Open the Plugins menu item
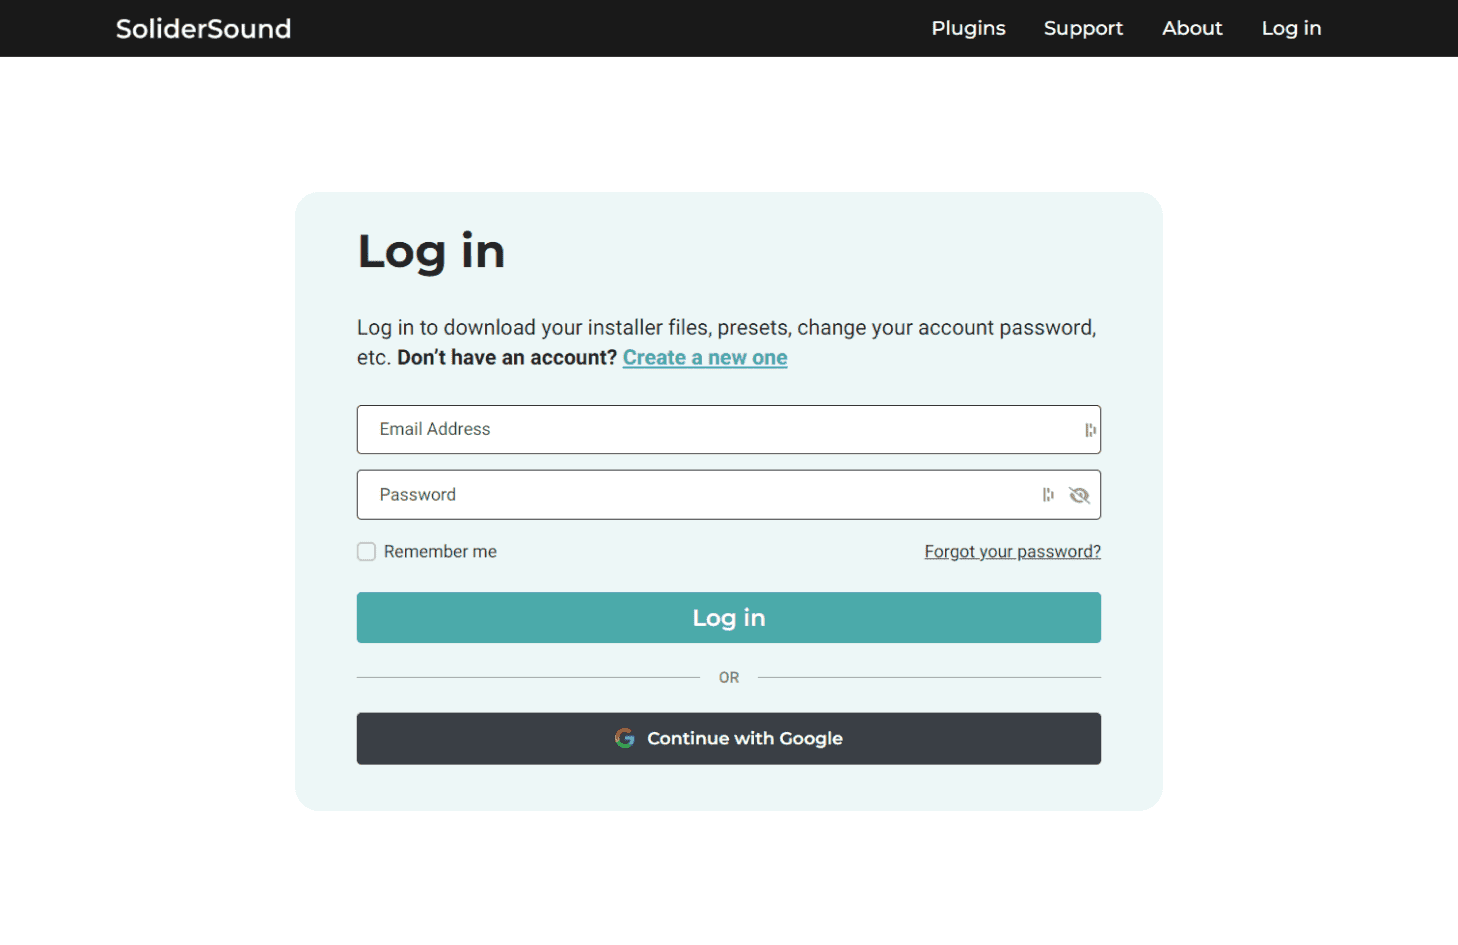This screenshot has height=945, width=1458. (968, 29)
